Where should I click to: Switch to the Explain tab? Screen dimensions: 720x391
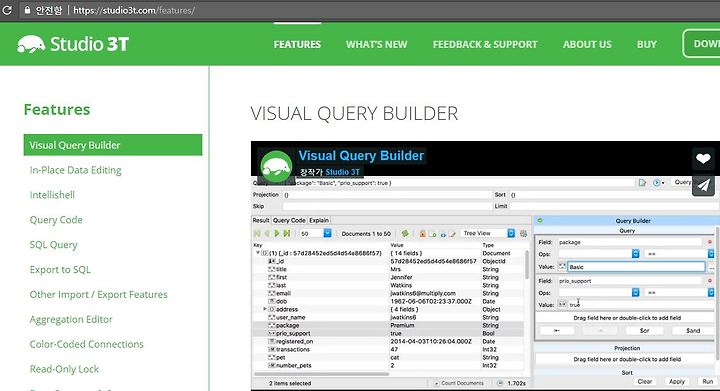pos(319,220)
